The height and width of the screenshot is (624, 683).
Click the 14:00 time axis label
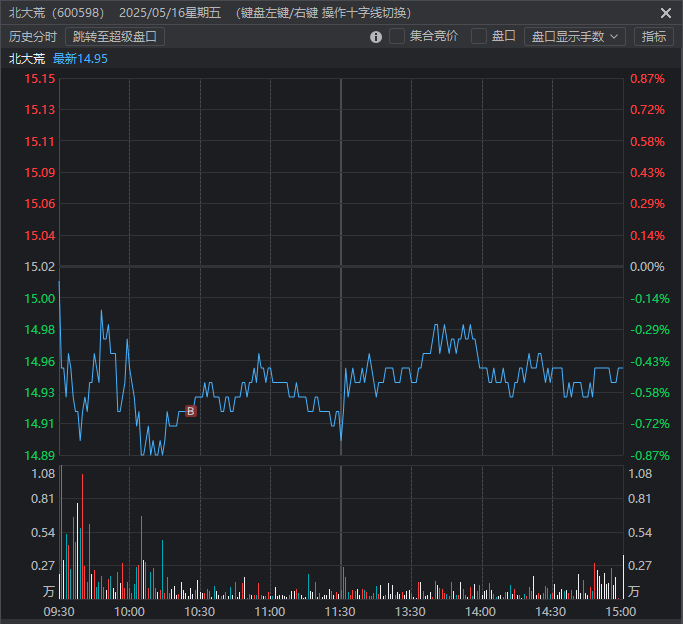[x=481, y=611]
